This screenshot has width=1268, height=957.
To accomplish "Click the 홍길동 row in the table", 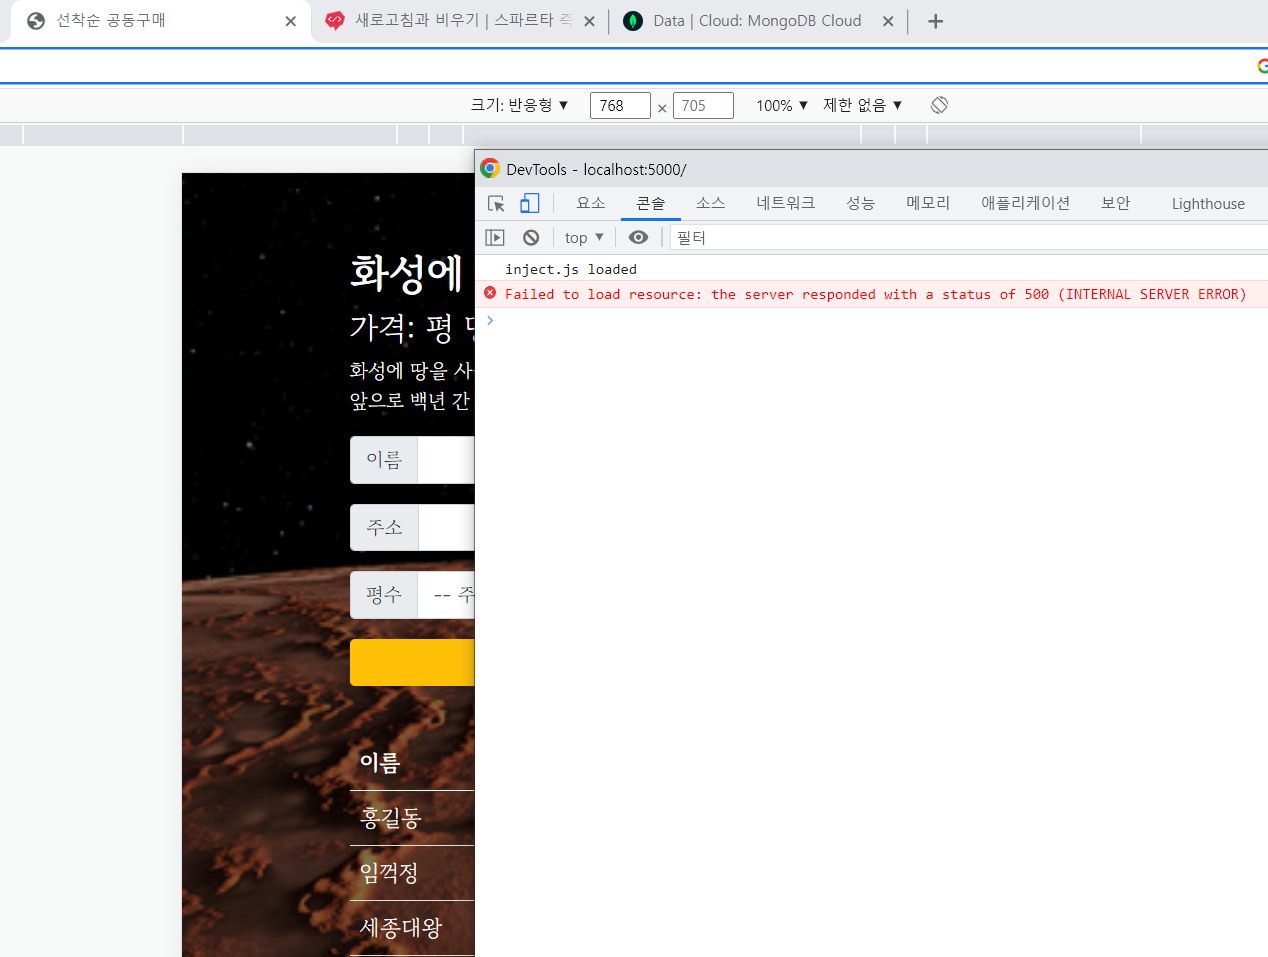I will coord(412,818).
